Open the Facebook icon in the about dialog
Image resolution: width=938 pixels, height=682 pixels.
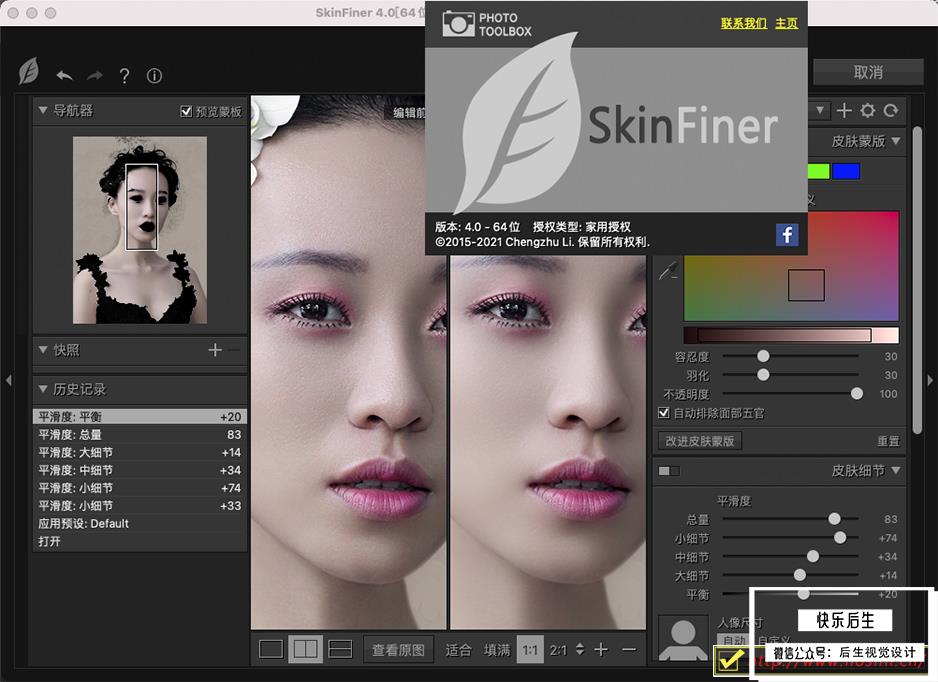pos(787,235)
